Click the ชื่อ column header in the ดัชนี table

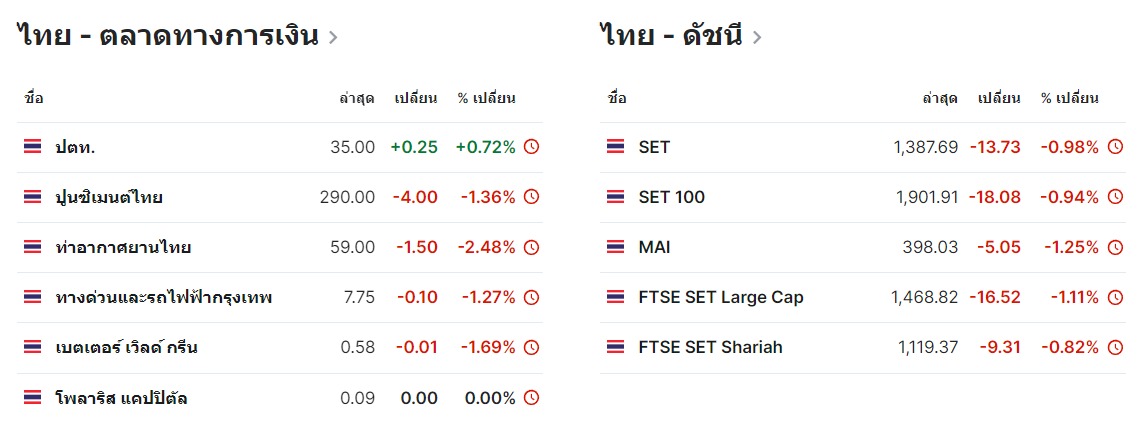[617, 98]
